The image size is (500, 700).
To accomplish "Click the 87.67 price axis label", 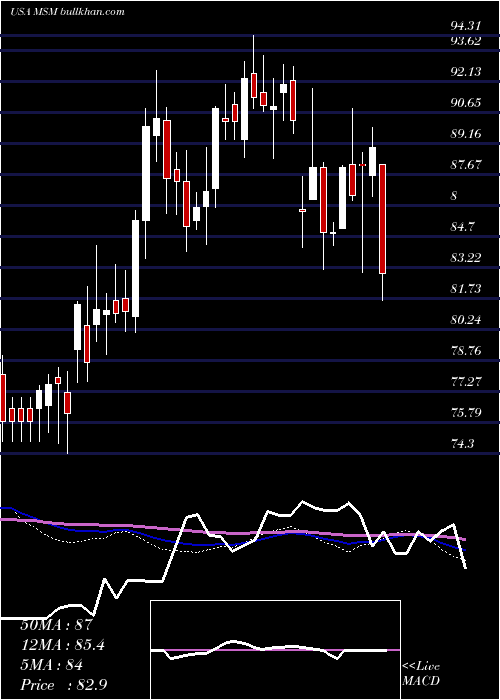I will pos(466,165).
